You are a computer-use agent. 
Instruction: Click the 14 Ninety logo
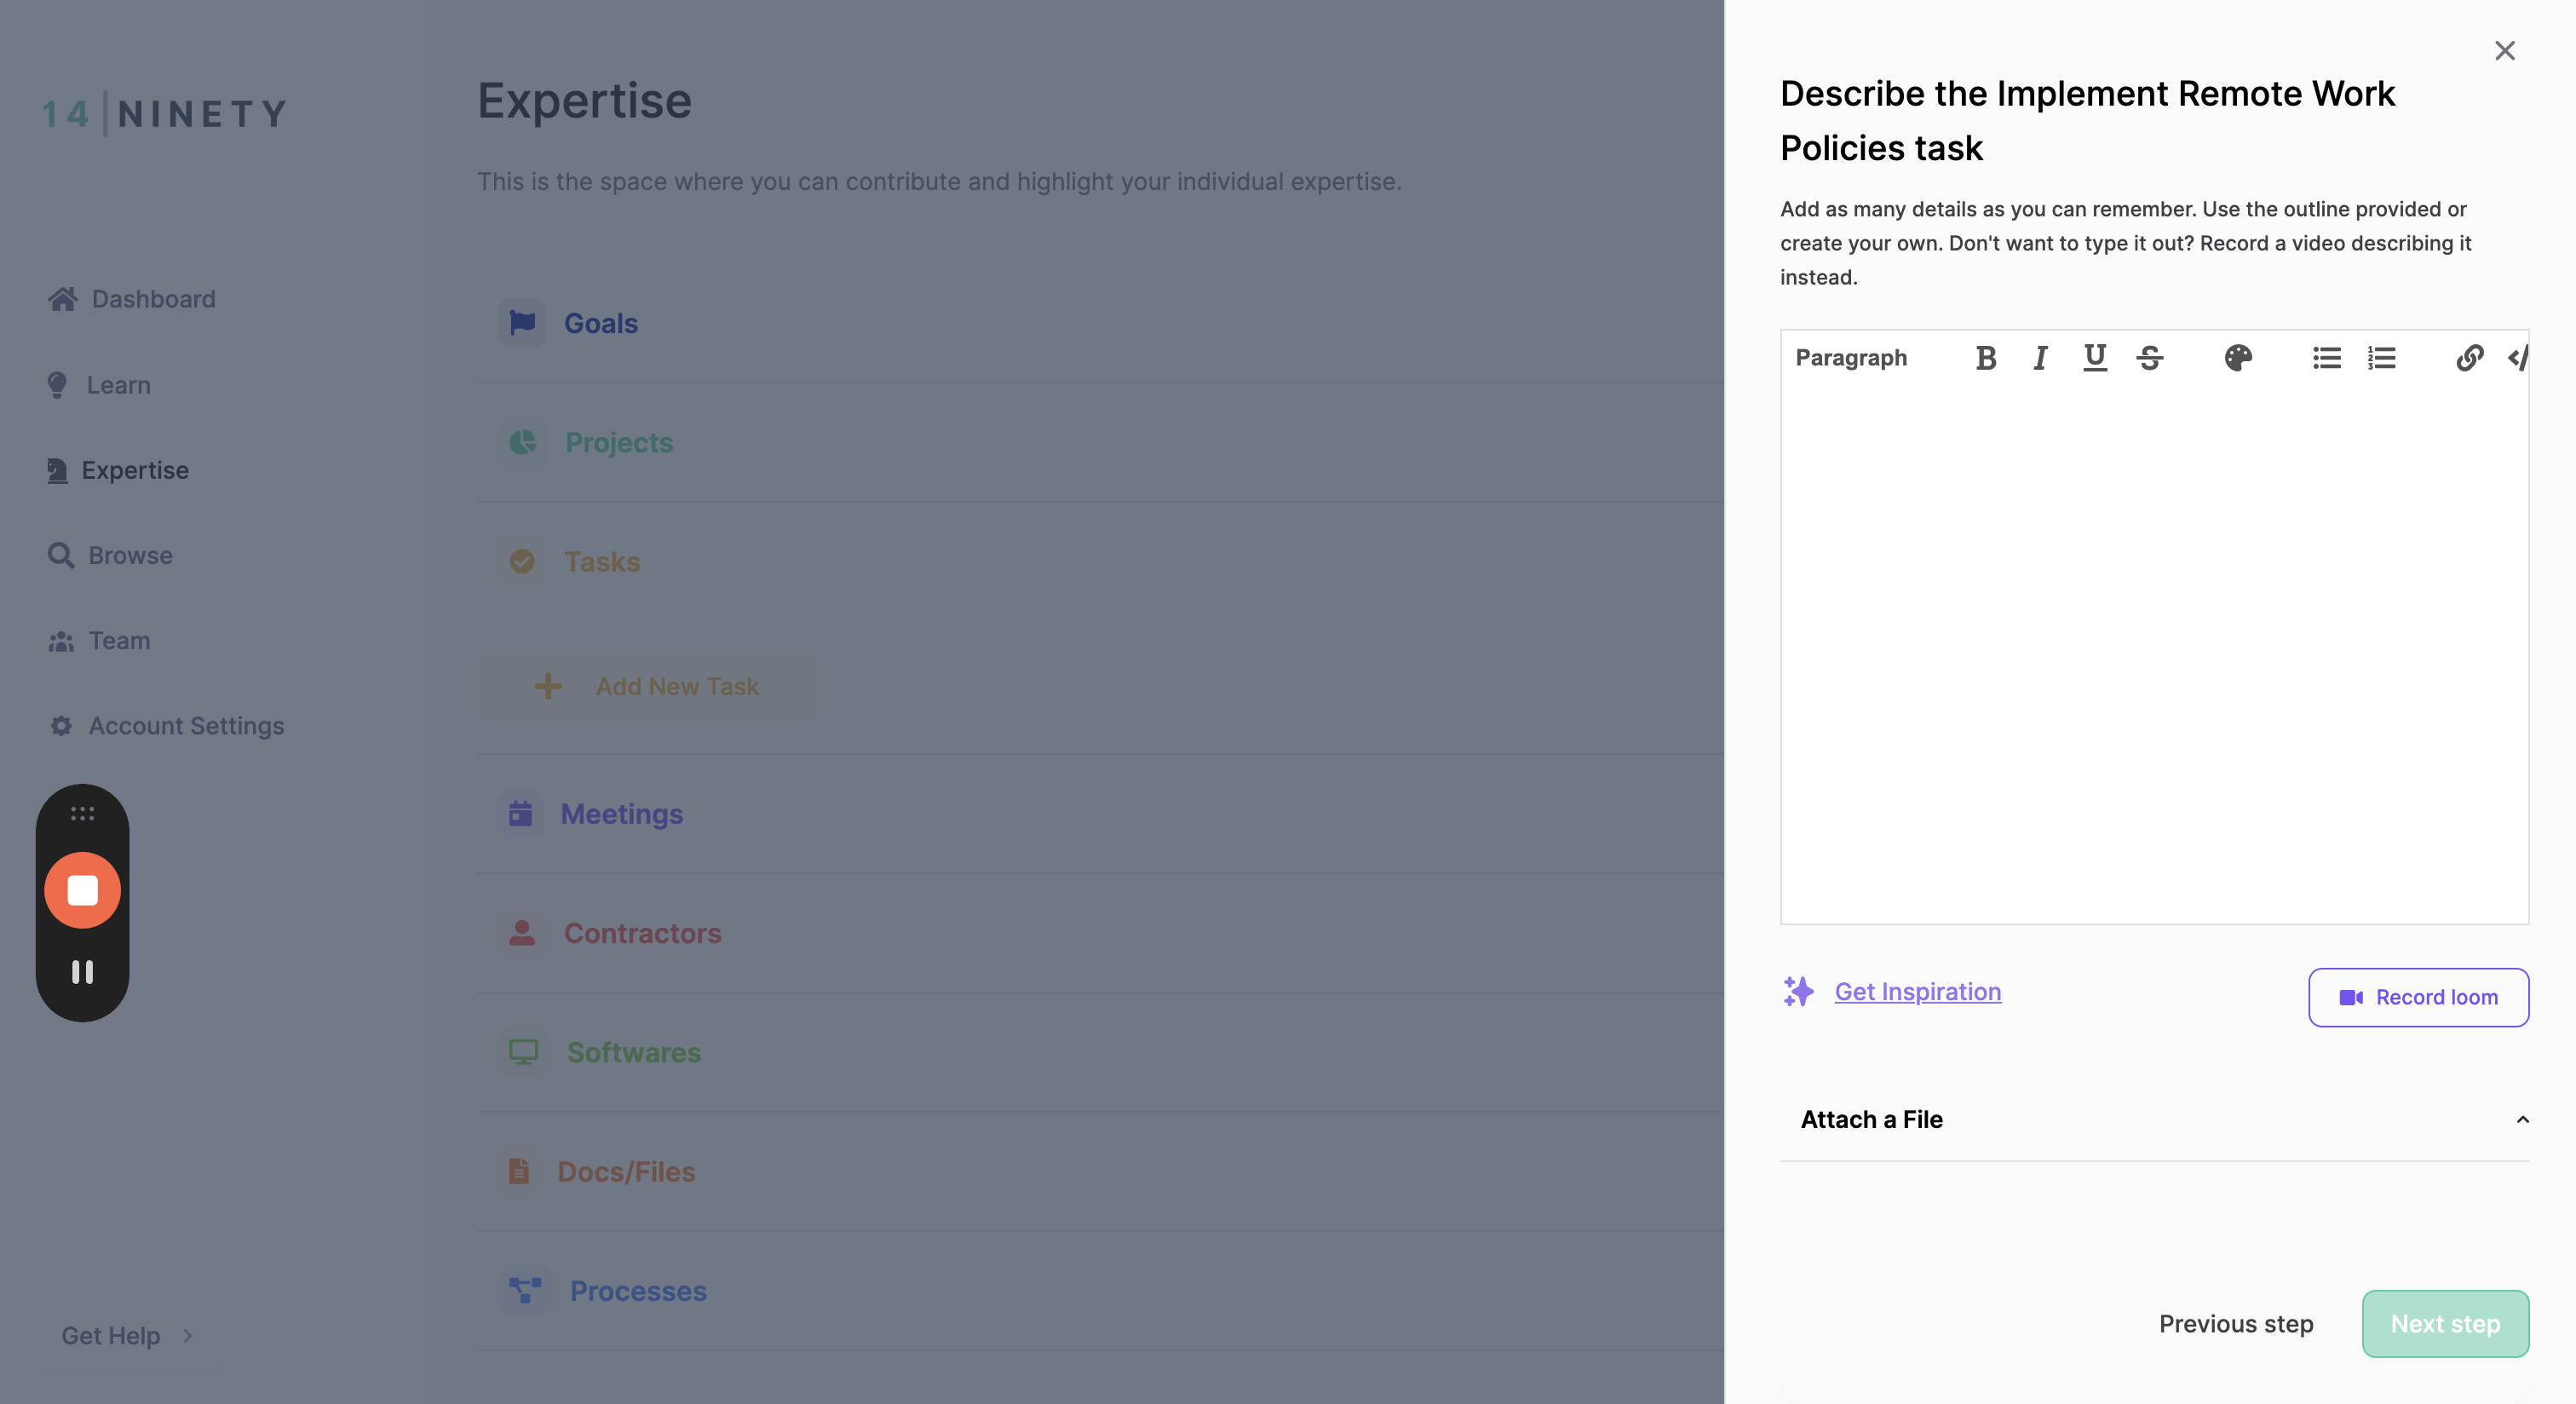tap(165, 113)
